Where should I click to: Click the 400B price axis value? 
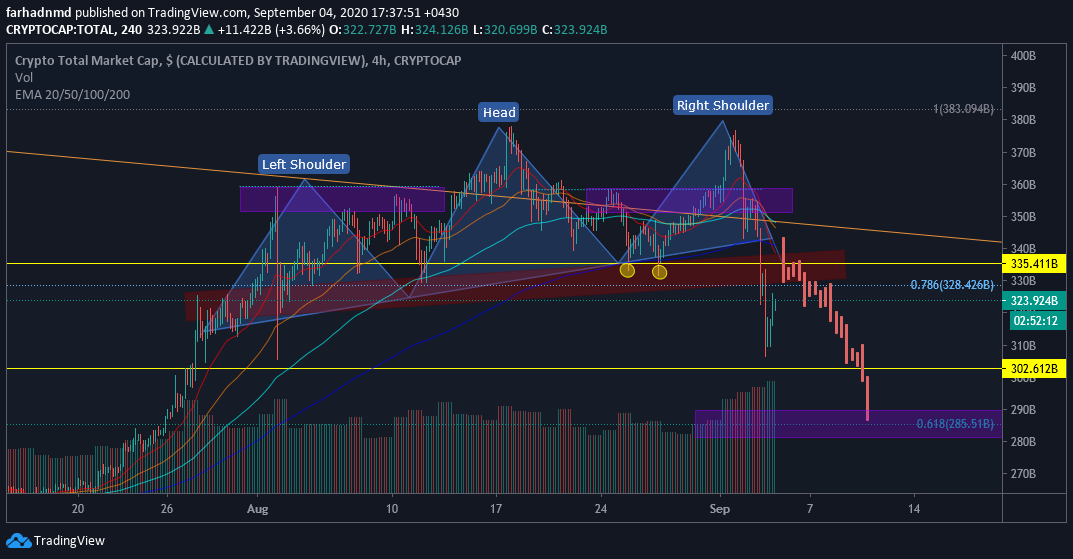pyautogui.click(x=1023, y=55)
